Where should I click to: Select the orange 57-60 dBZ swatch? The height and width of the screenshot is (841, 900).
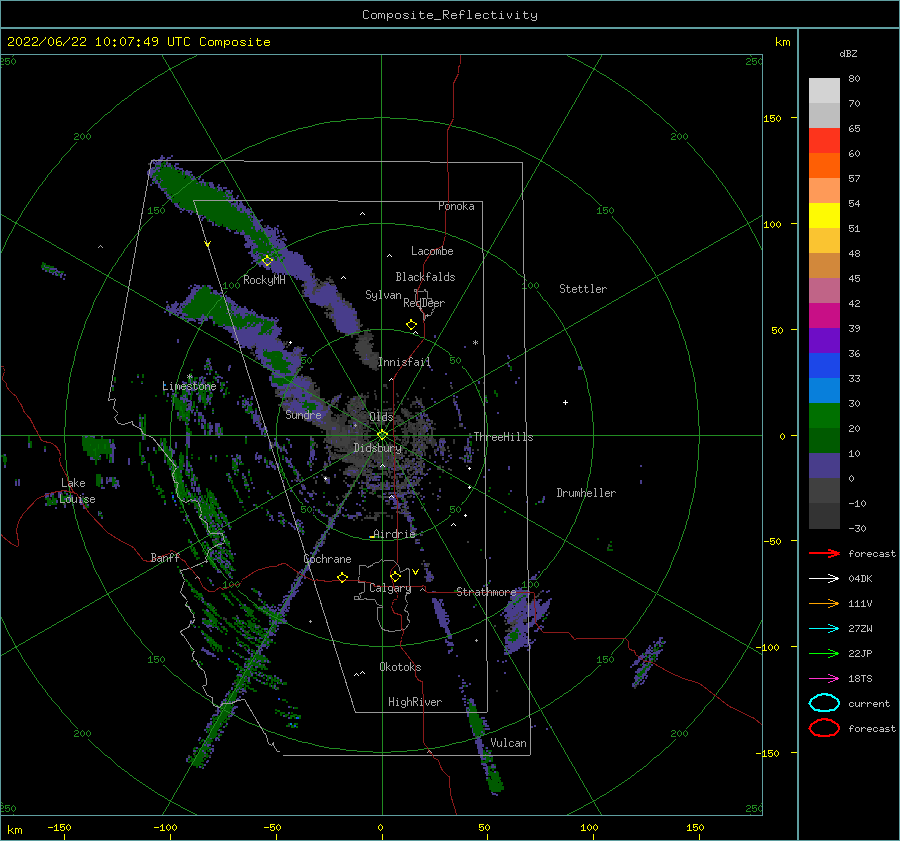click(824, 165)
